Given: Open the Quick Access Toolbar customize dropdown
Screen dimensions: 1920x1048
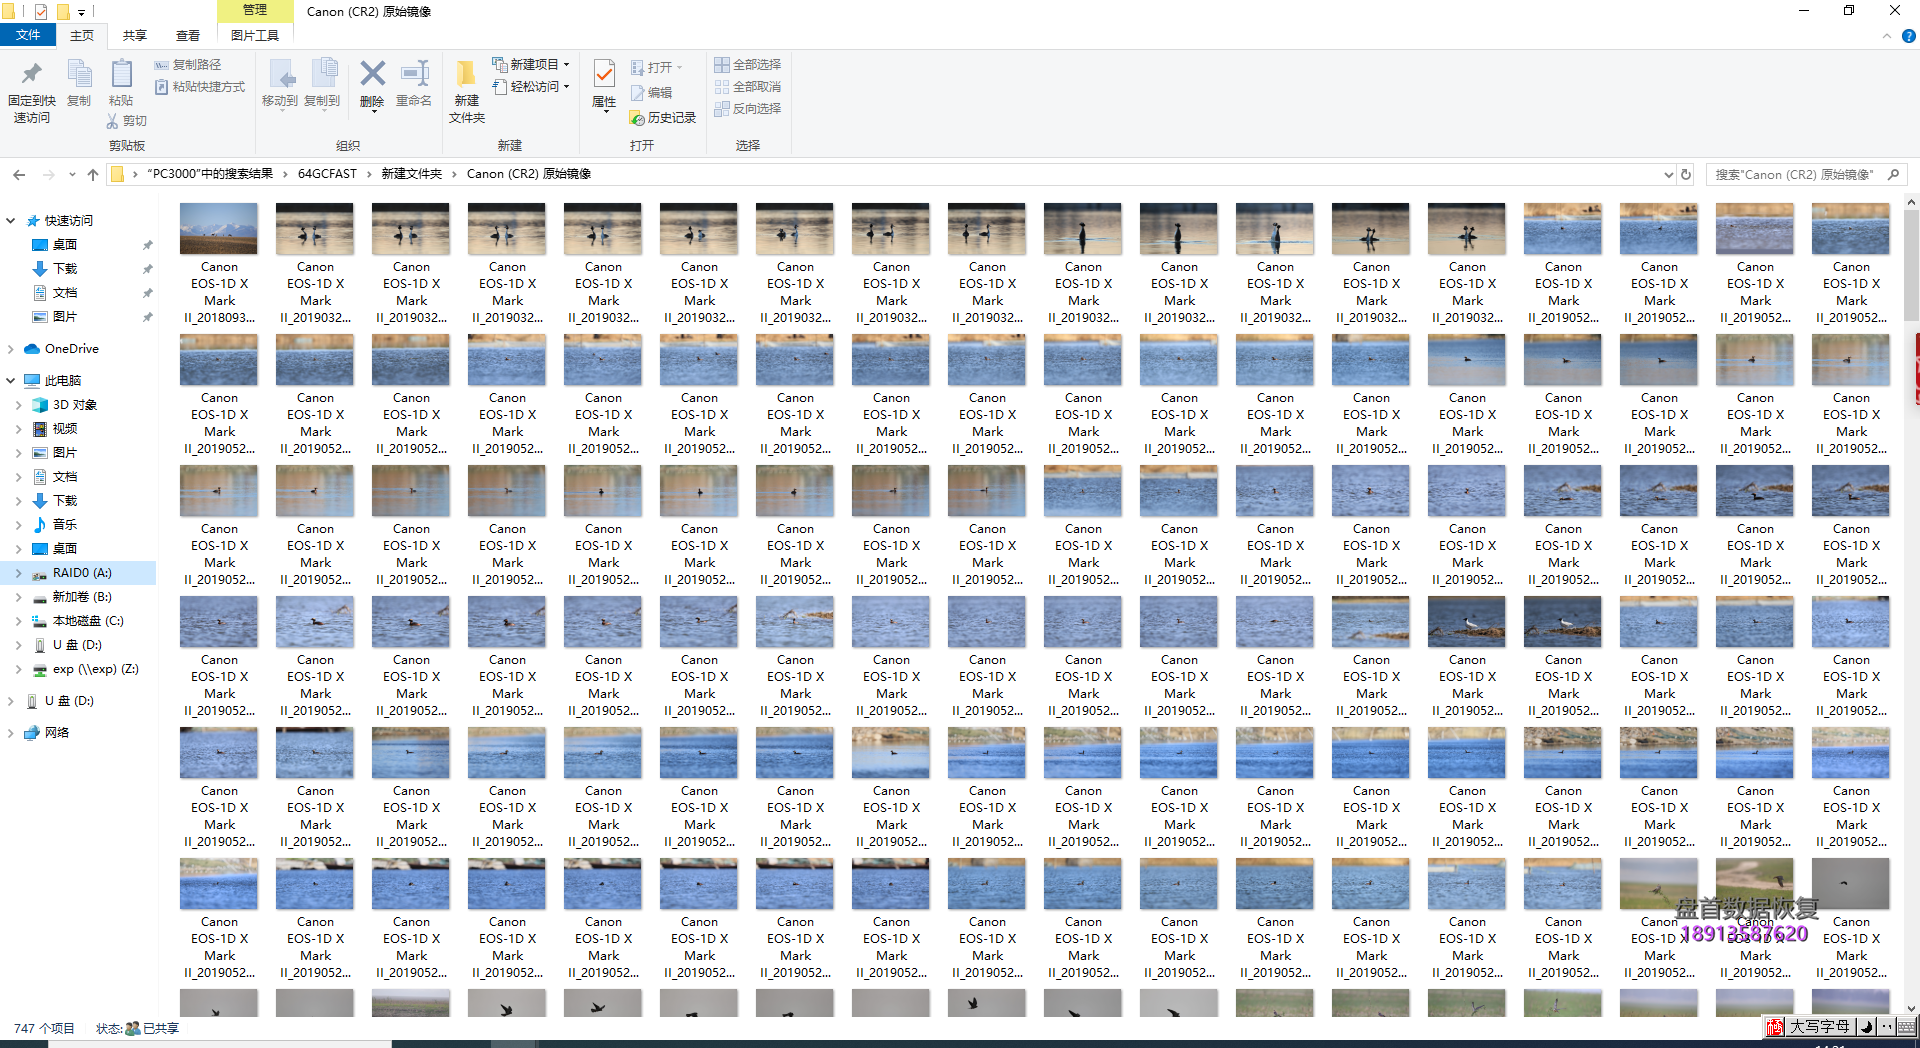Looking at the screenshot, I should pyautogui.click(x=82, y=12).
